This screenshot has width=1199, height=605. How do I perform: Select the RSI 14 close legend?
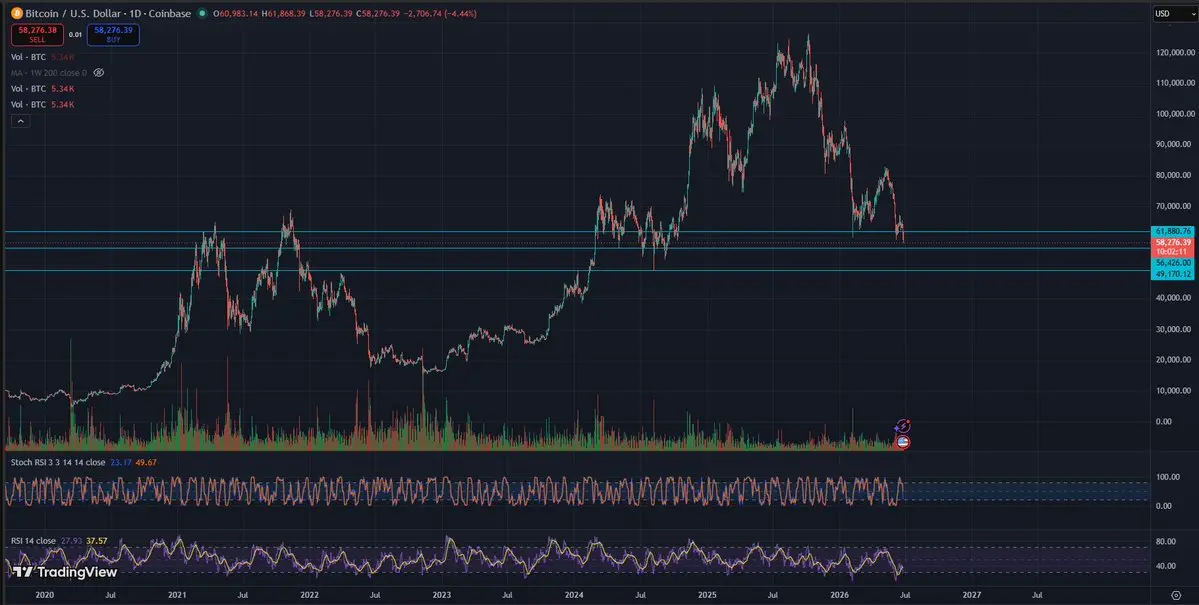(33, 541)
